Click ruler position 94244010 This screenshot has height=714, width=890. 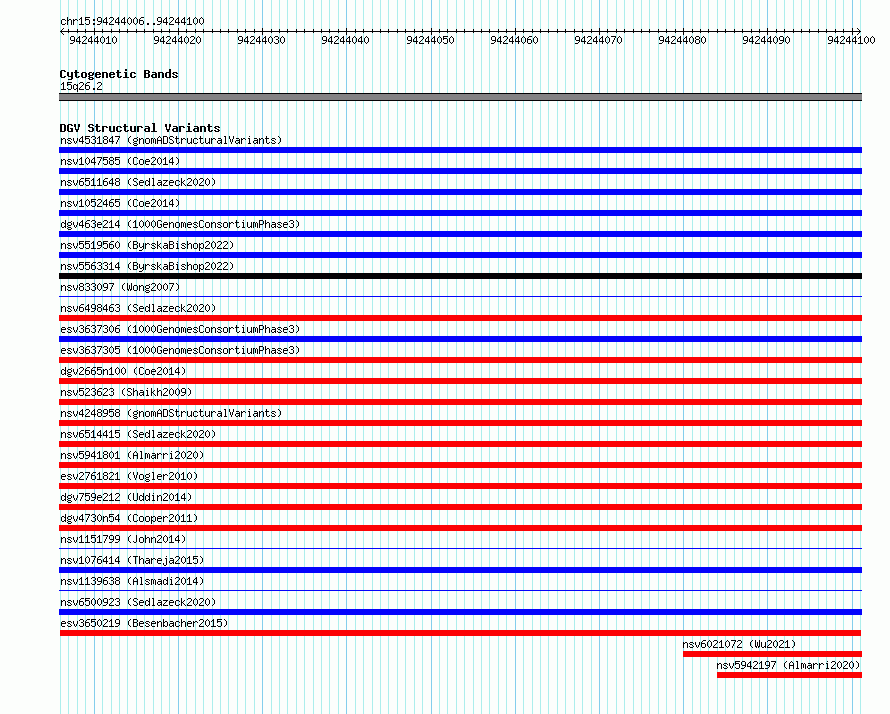coord(93,40)
